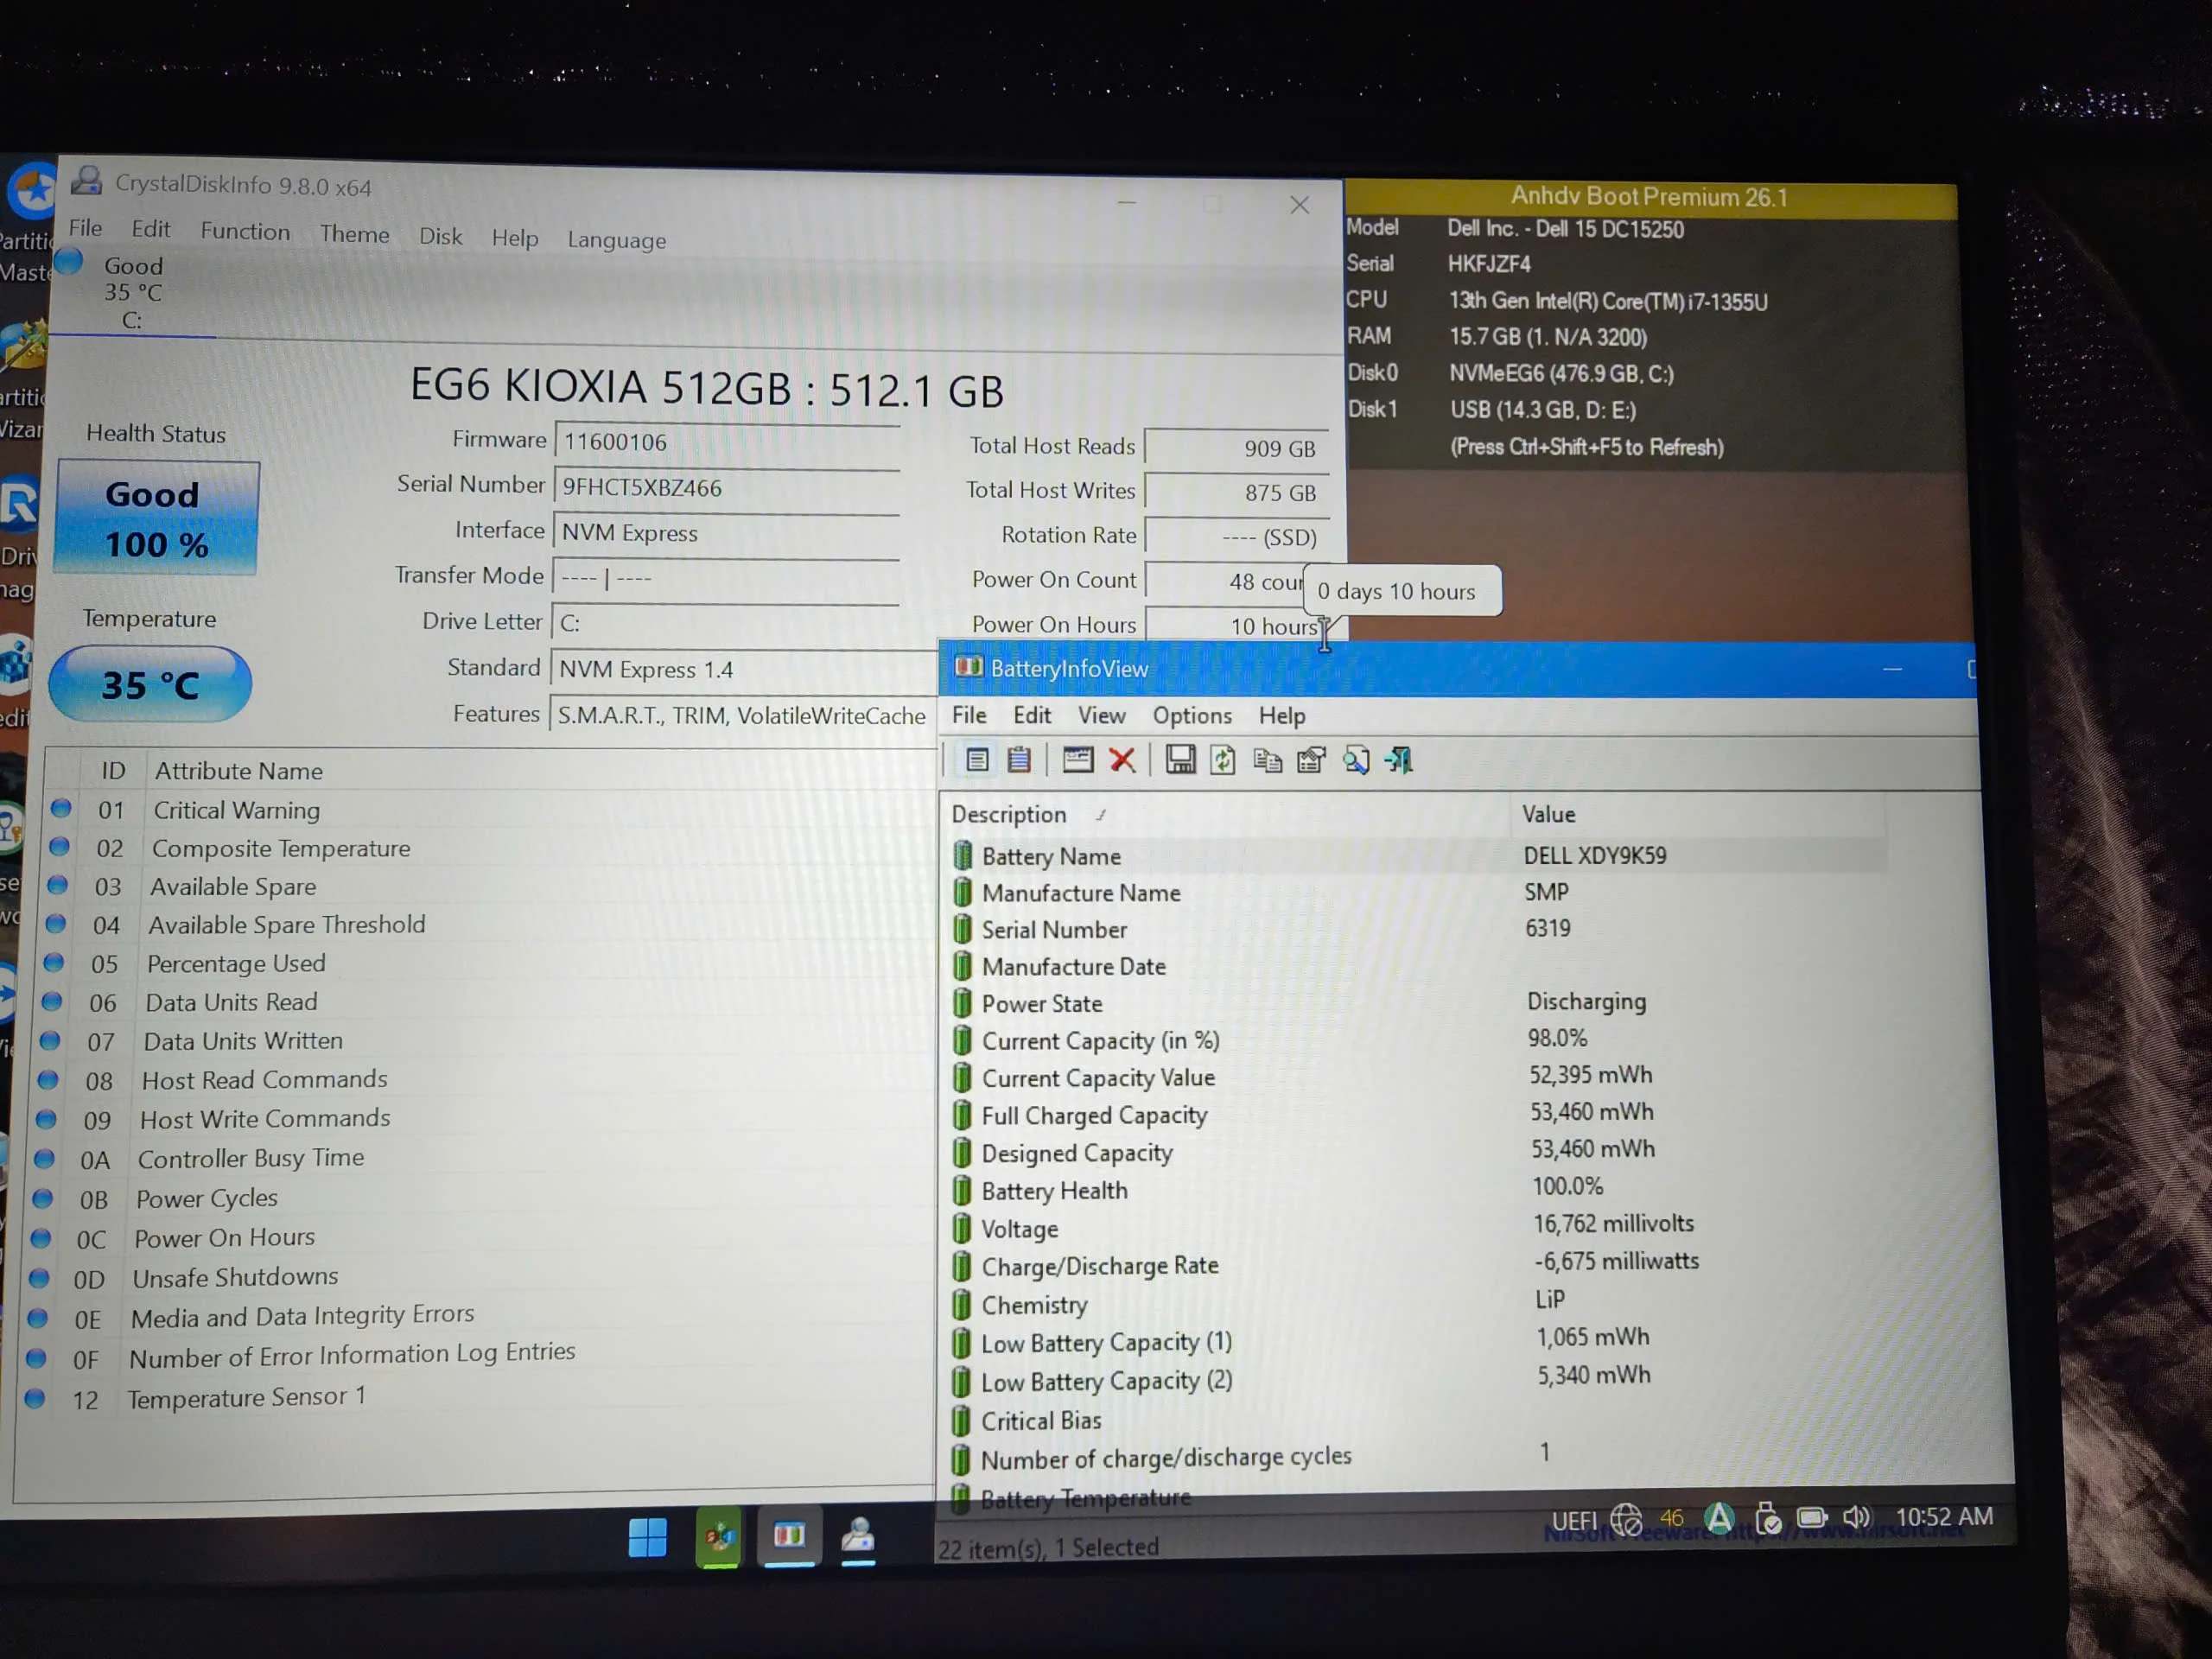The height and width of the screenshot is (1659, 2212).
Task: Open the Help menu in BatteryInfoView
Action: (x=1282, y=716)
